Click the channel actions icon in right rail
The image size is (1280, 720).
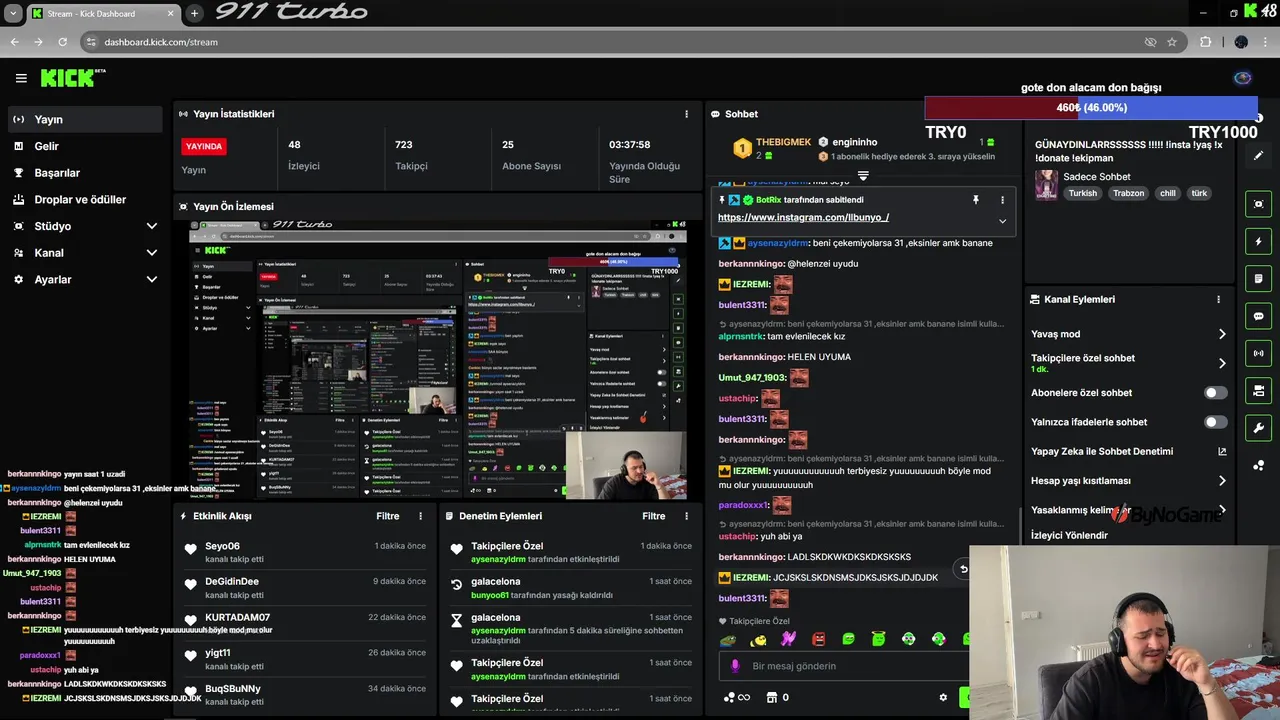1258,390
